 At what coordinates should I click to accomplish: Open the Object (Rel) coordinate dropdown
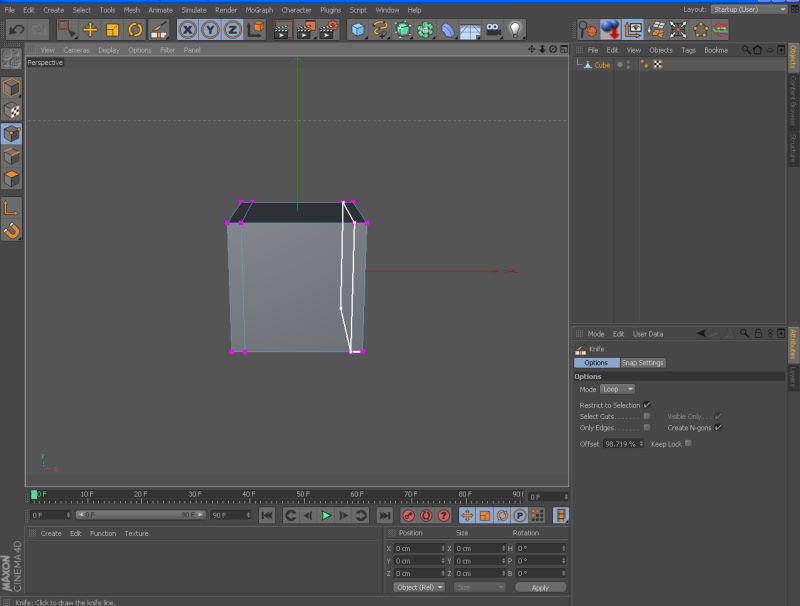click(420, 587)
